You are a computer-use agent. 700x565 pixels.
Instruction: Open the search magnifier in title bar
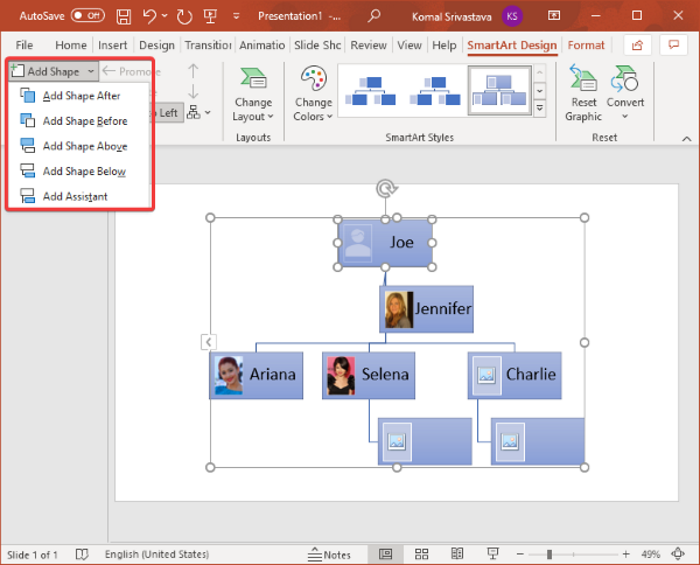pos(373,16)
